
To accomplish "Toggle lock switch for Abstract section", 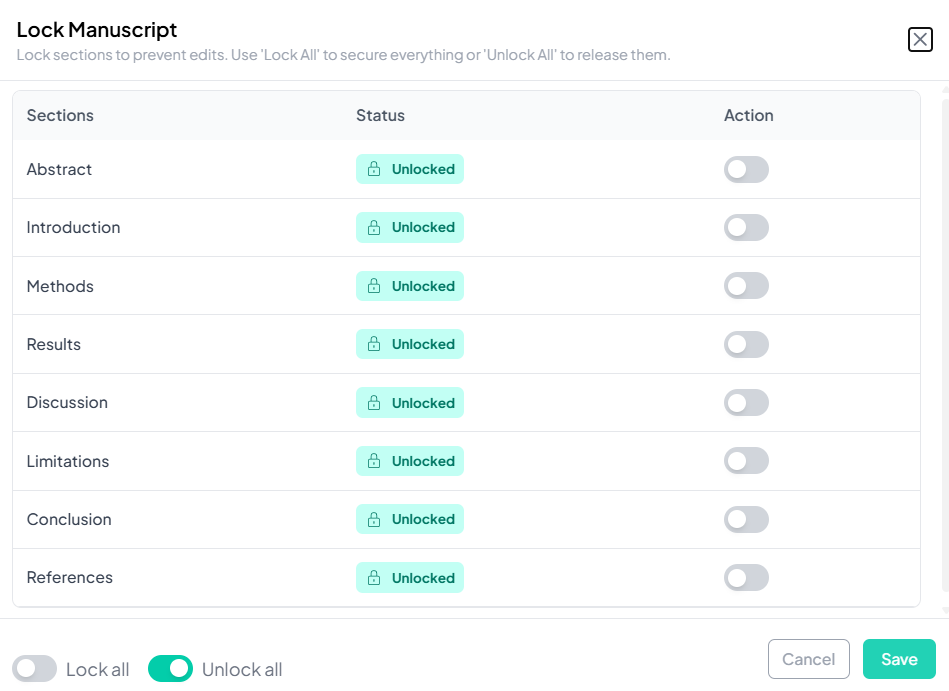I will [x=746, y=170].
